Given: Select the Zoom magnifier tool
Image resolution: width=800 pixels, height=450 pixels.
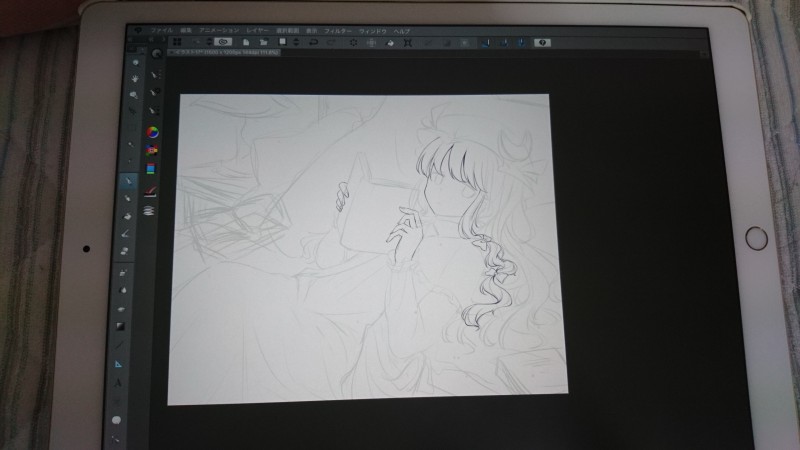Looking at the screenshot, I should [x=135, y=63].
